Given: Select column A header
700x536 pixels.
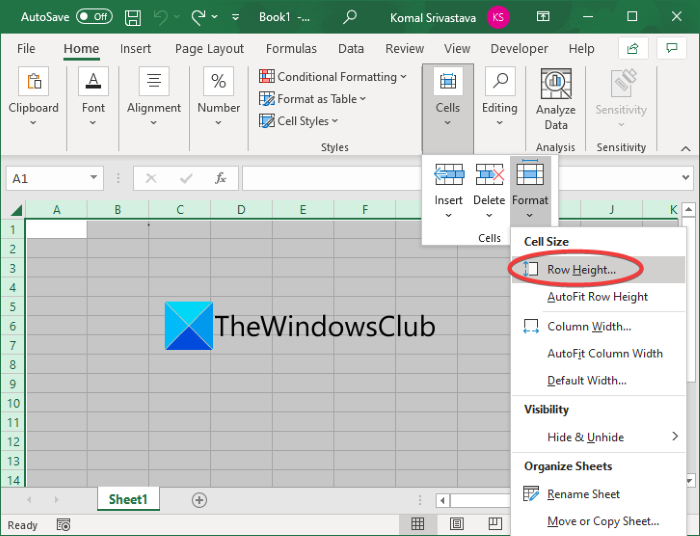Looking at the screenshot, I should point(56,210).
